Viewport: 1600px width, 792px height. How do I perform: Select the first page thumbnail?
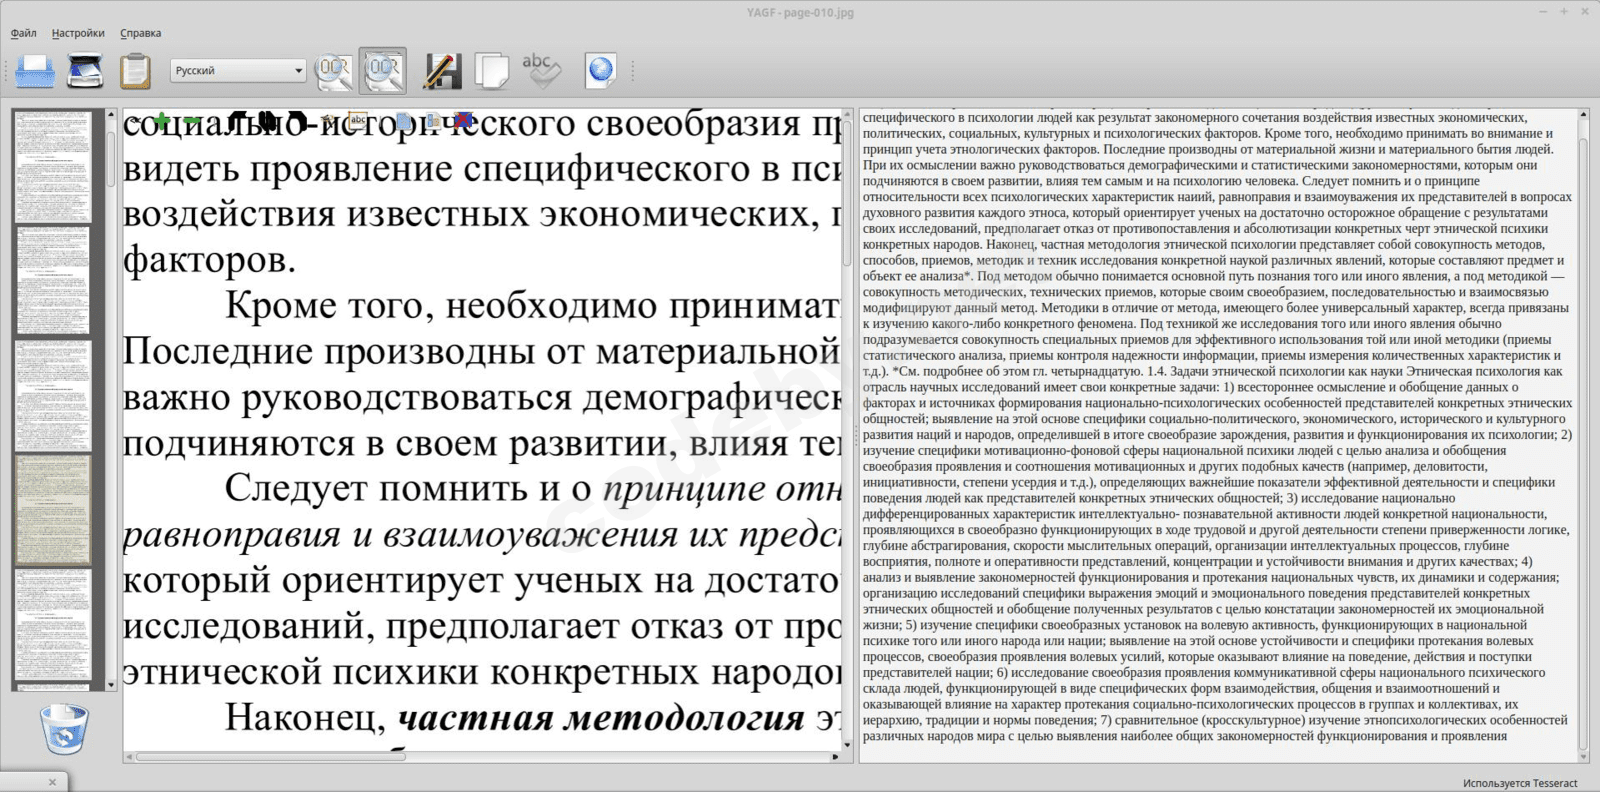point(53,166)
